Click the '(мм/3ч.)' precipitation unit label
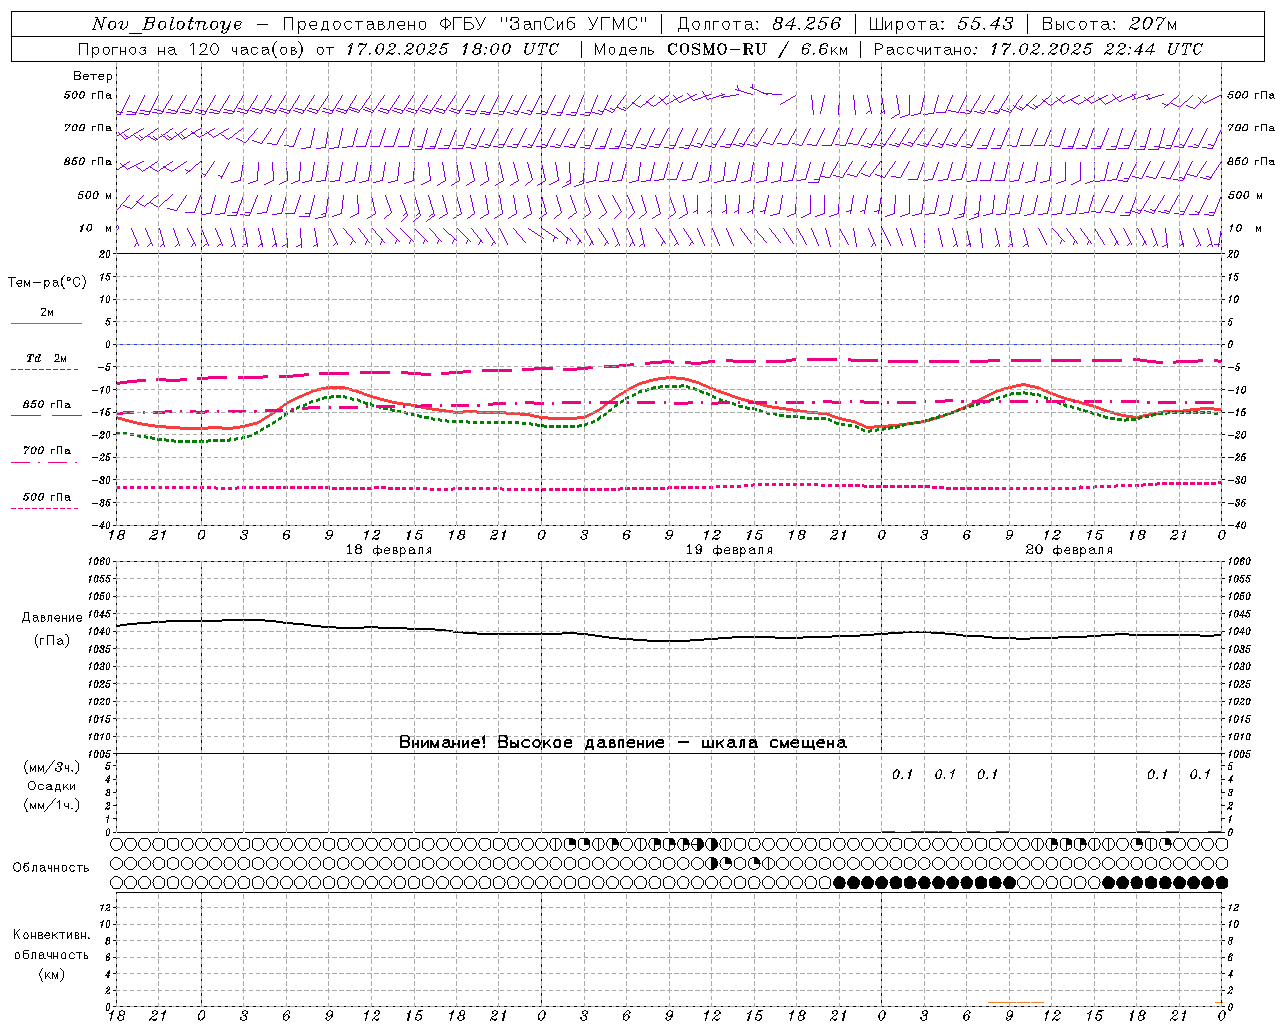The height and width of the screenshot is (1024, 1280). click(52, 767)
